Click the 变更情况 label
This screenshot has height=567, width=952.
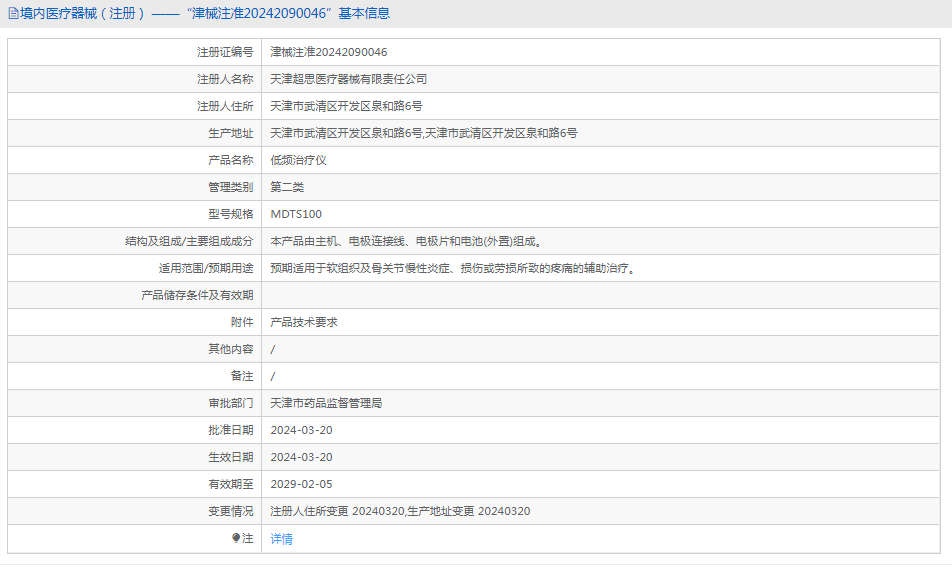click(231, 511)
